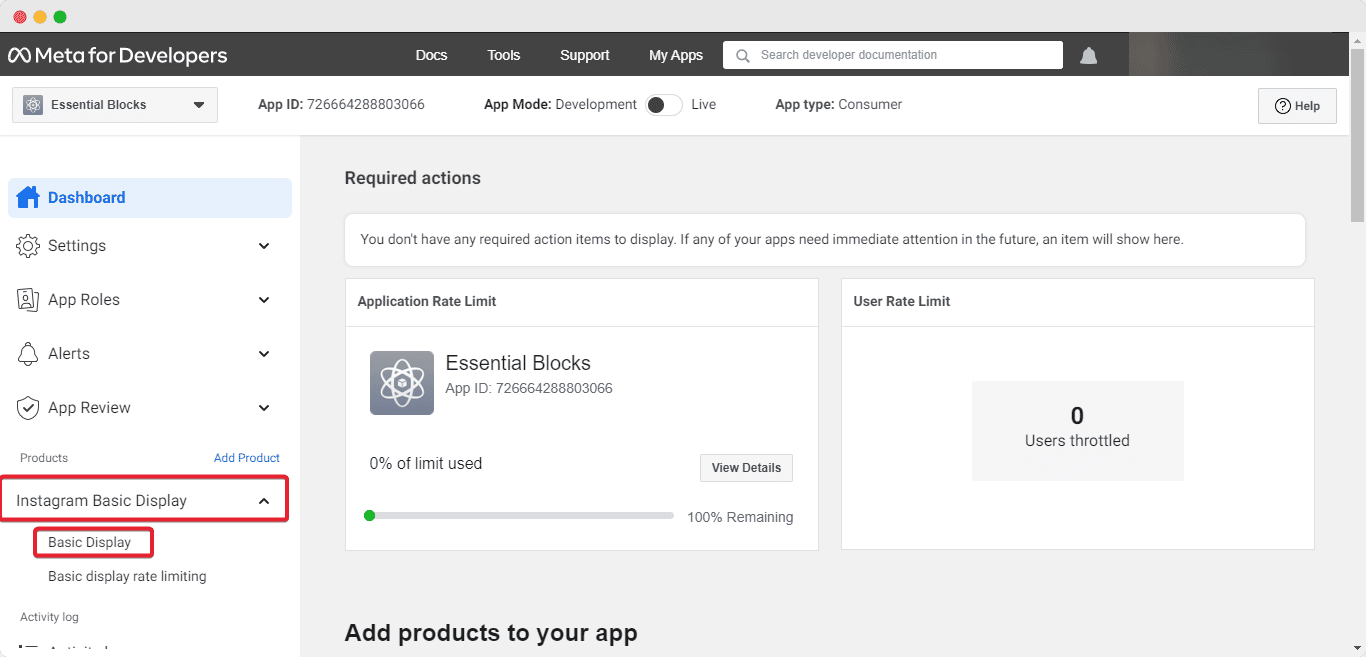
Task: Click the Dashboard home icon
Action: 28,197
